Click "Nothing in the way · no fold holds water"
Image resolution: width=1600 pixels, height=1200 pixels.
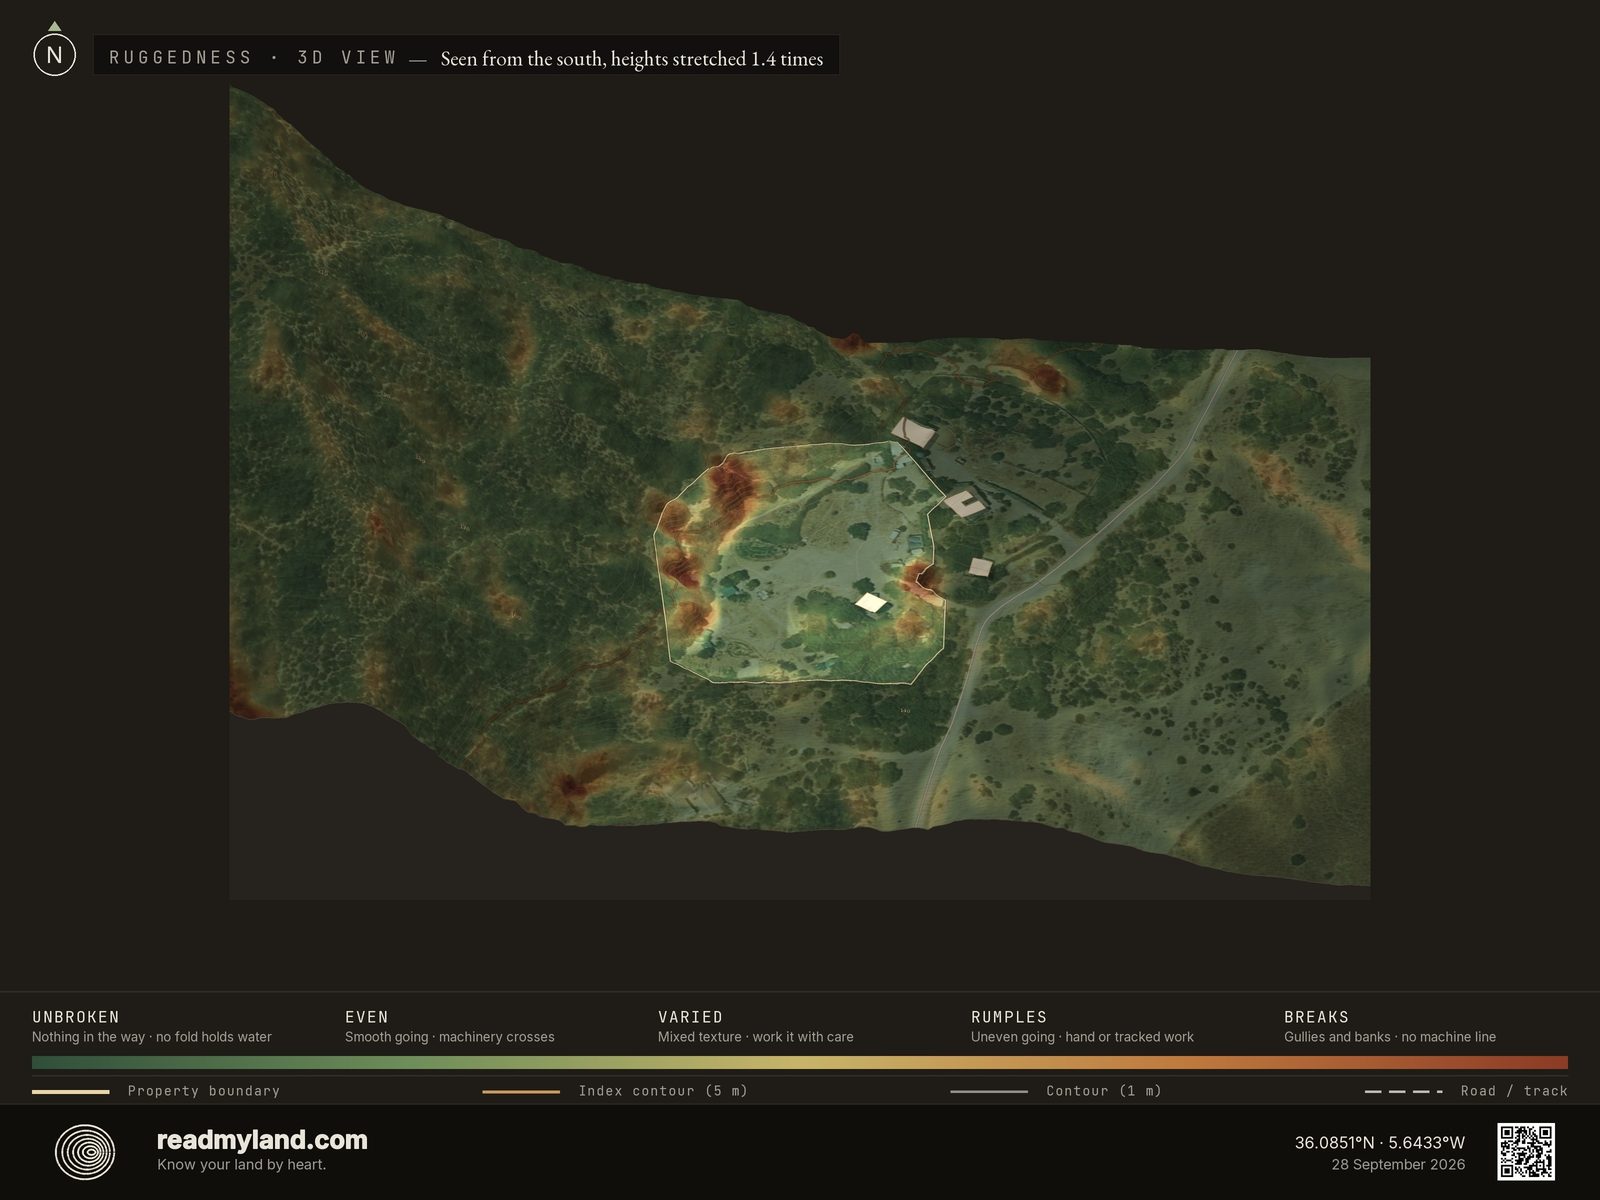pos(152,1037)
